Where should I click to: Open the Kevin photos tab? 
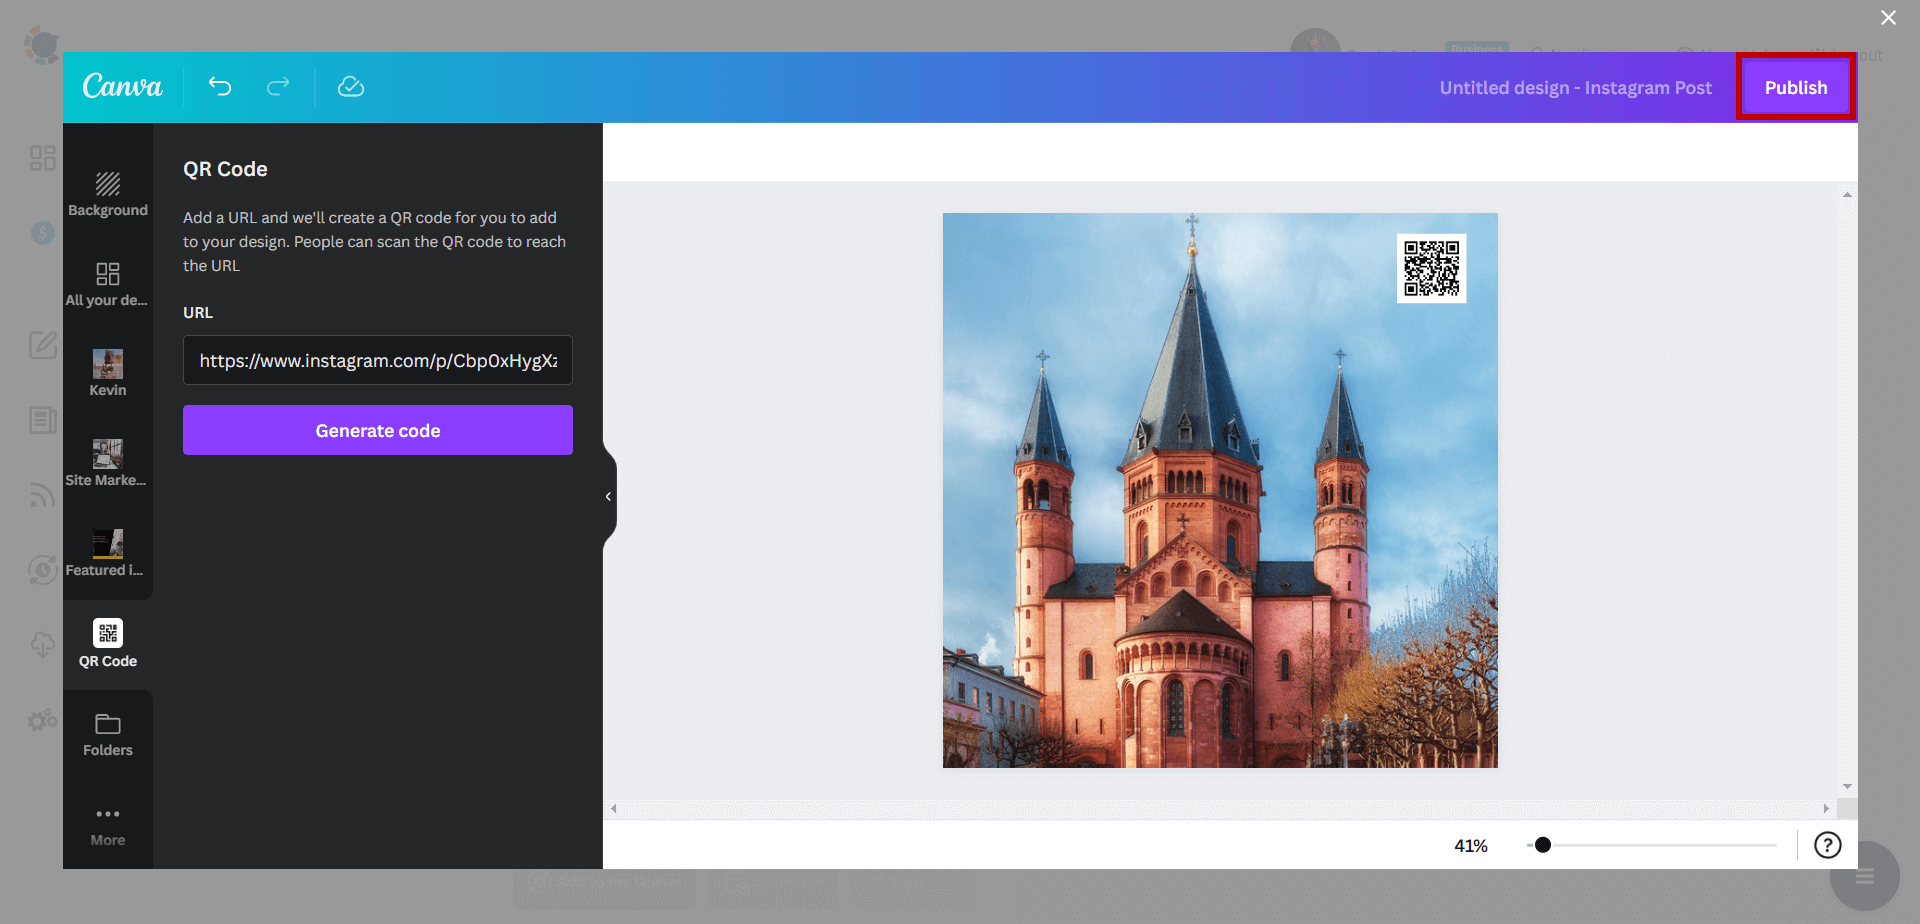point(107,373)
